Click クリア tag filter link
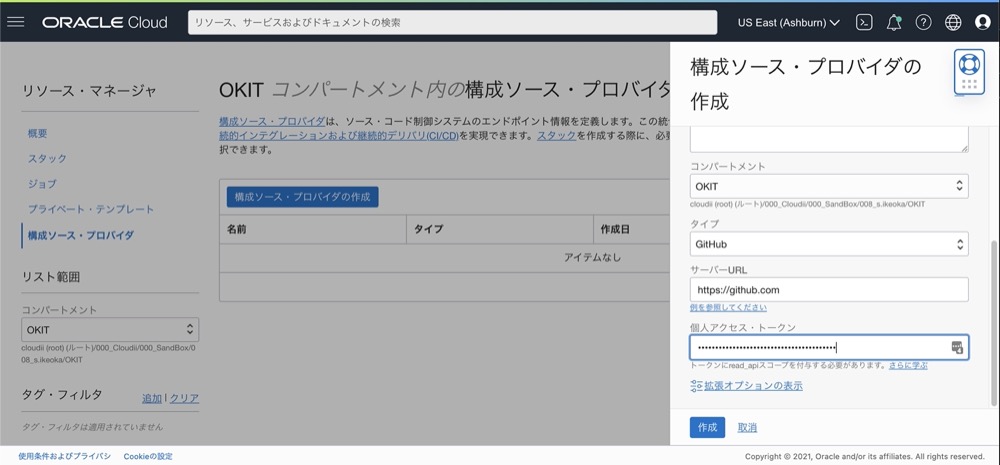This screenshot has height=465, width=1000. click(184, 399)
